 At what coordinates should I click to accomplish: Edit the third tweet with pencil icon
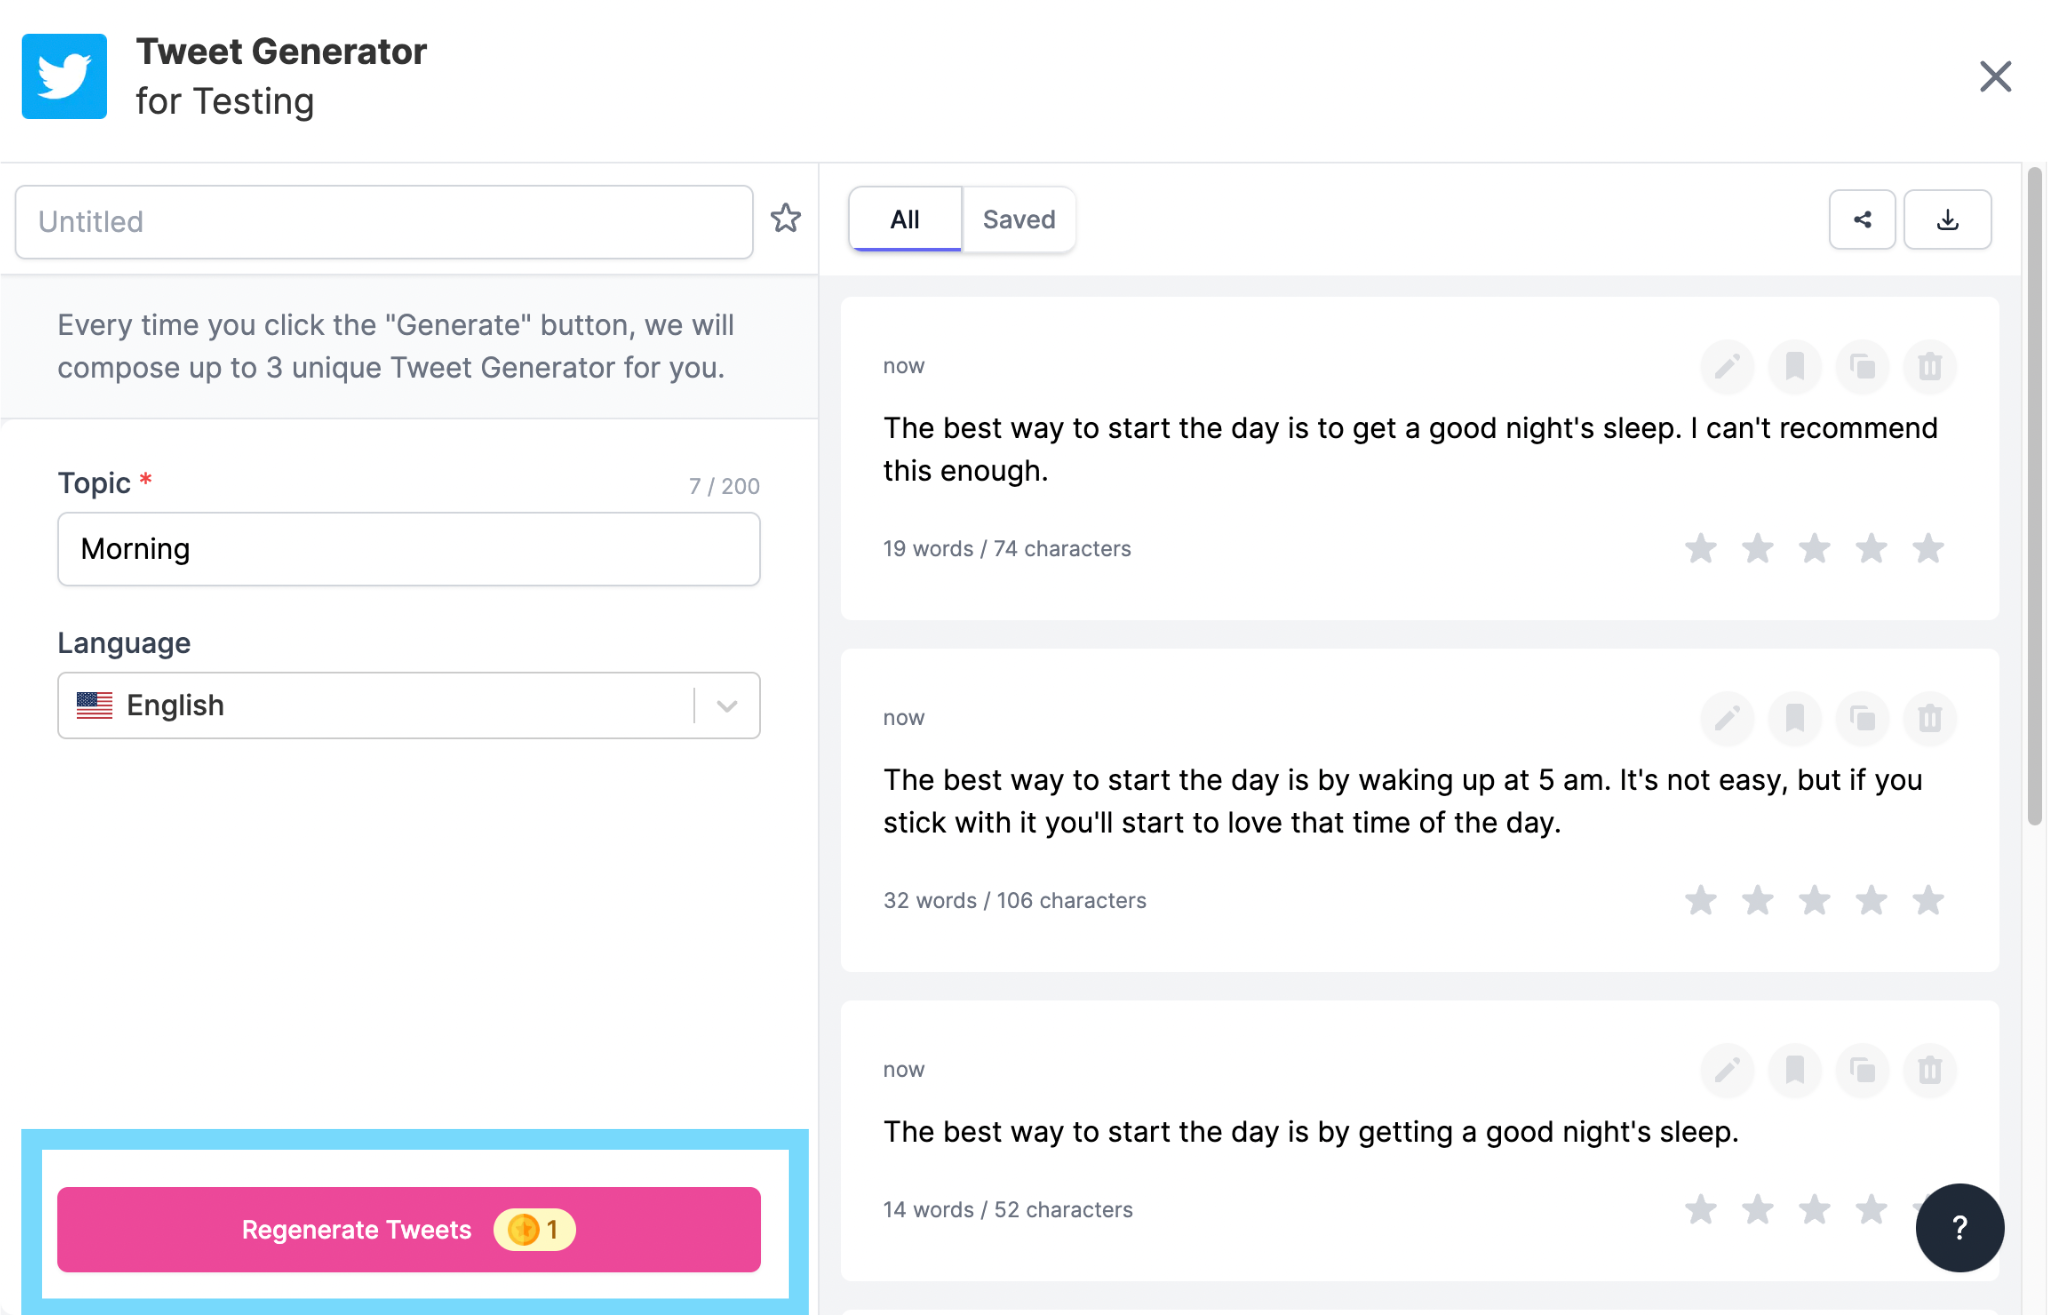click(x=1727, y=1070)
